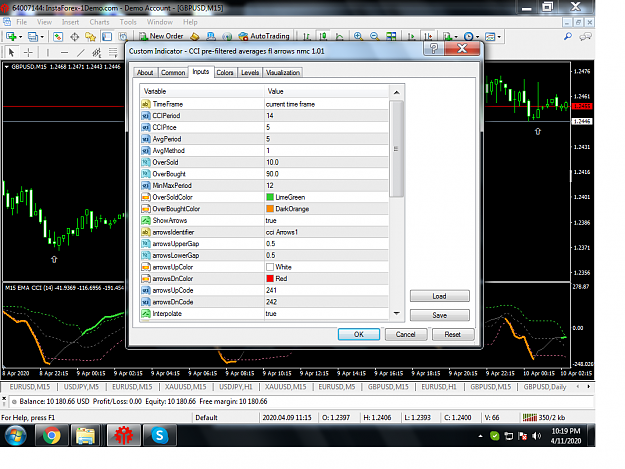Image resolution: width=625 pixels, height=469 pixels.
Task: Switch to line chart icon
Action: [x=340, y=37]
